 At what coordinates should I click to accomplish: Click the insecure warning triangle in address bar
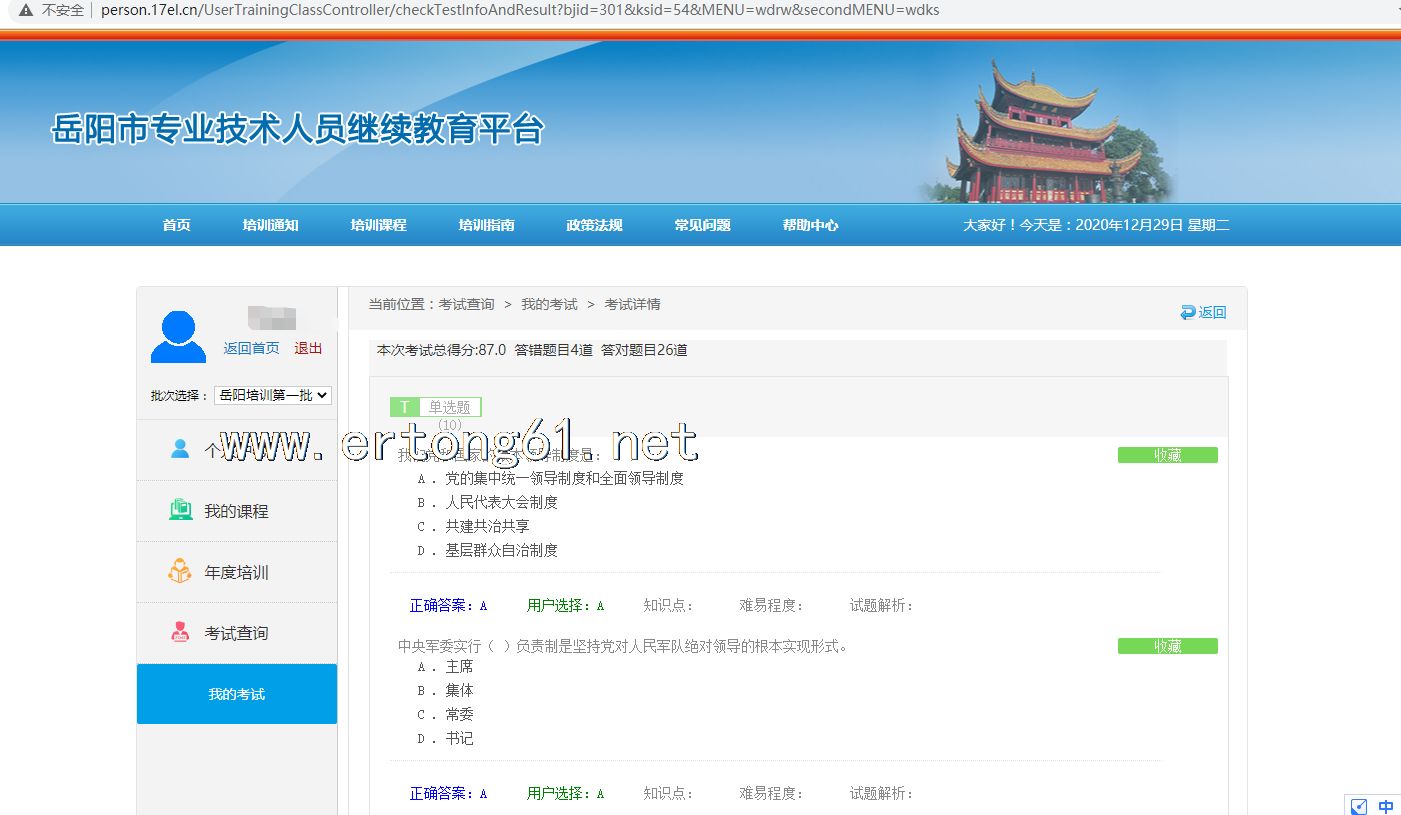click(25, 10)
